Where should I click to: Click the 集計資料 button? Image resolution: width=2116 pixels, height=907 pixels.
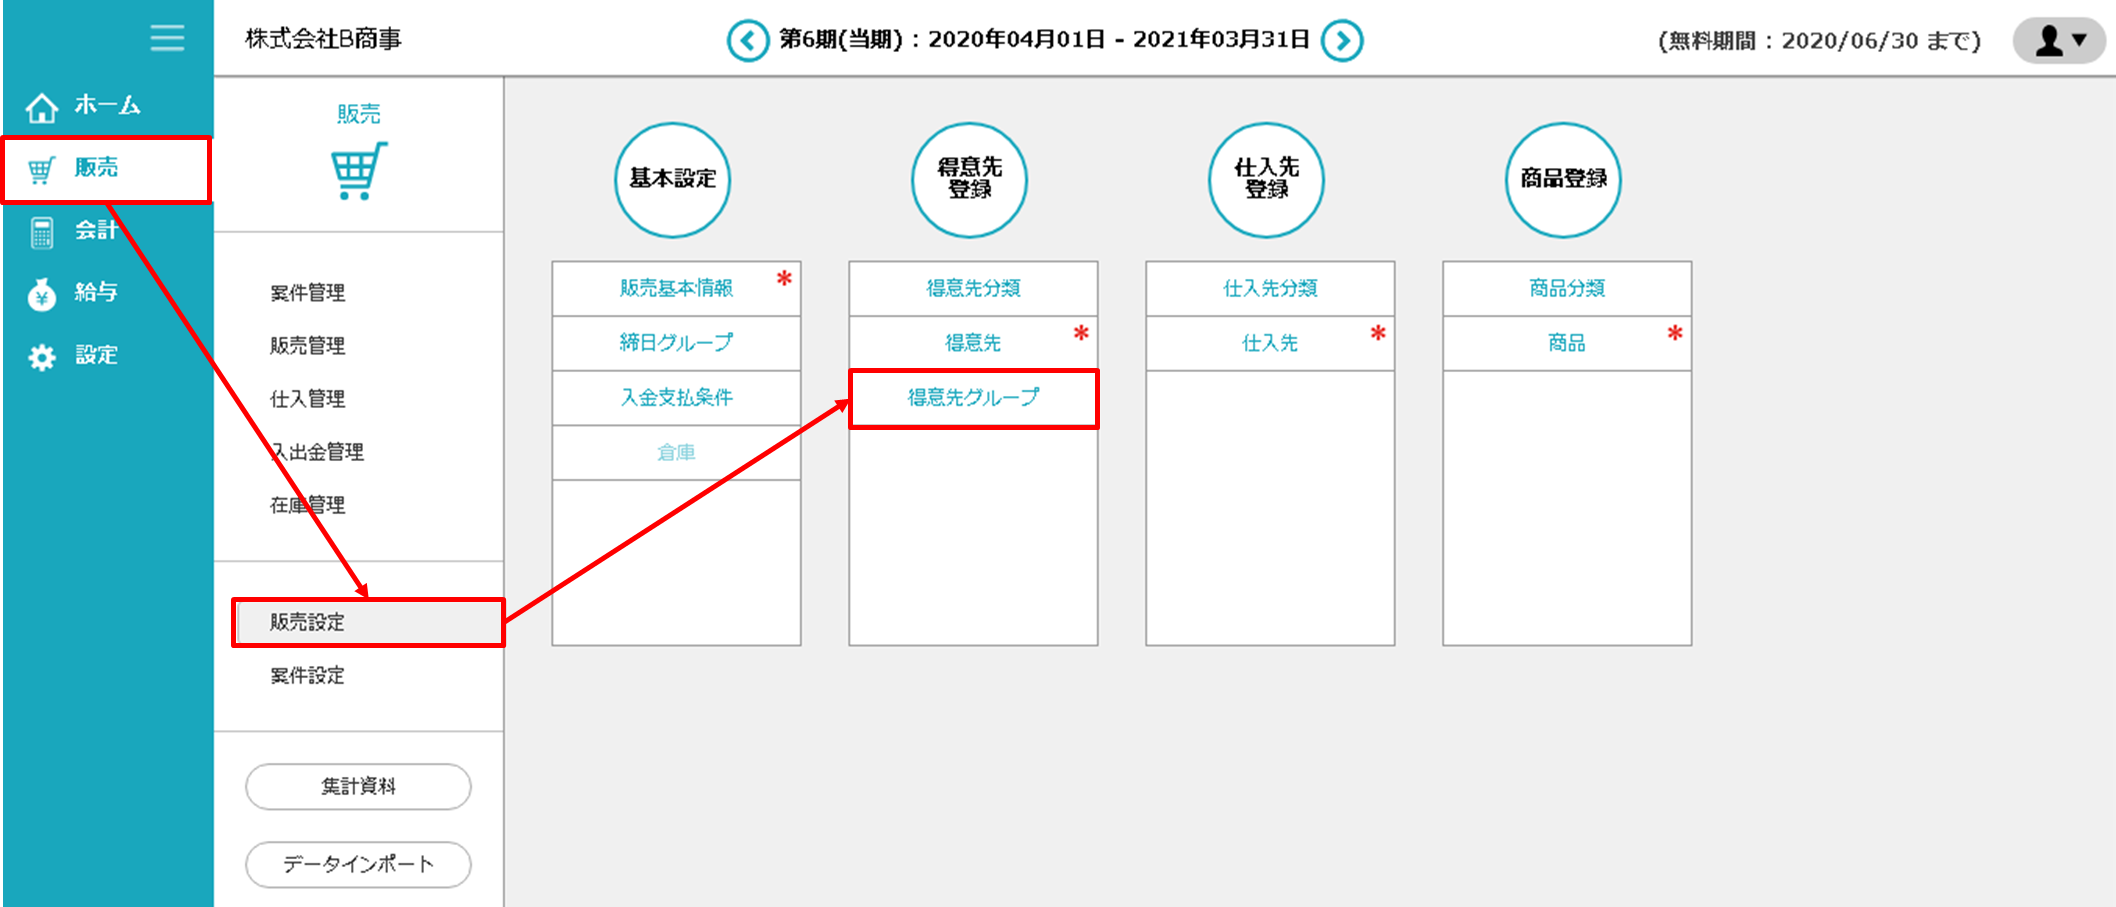(358, 787)
